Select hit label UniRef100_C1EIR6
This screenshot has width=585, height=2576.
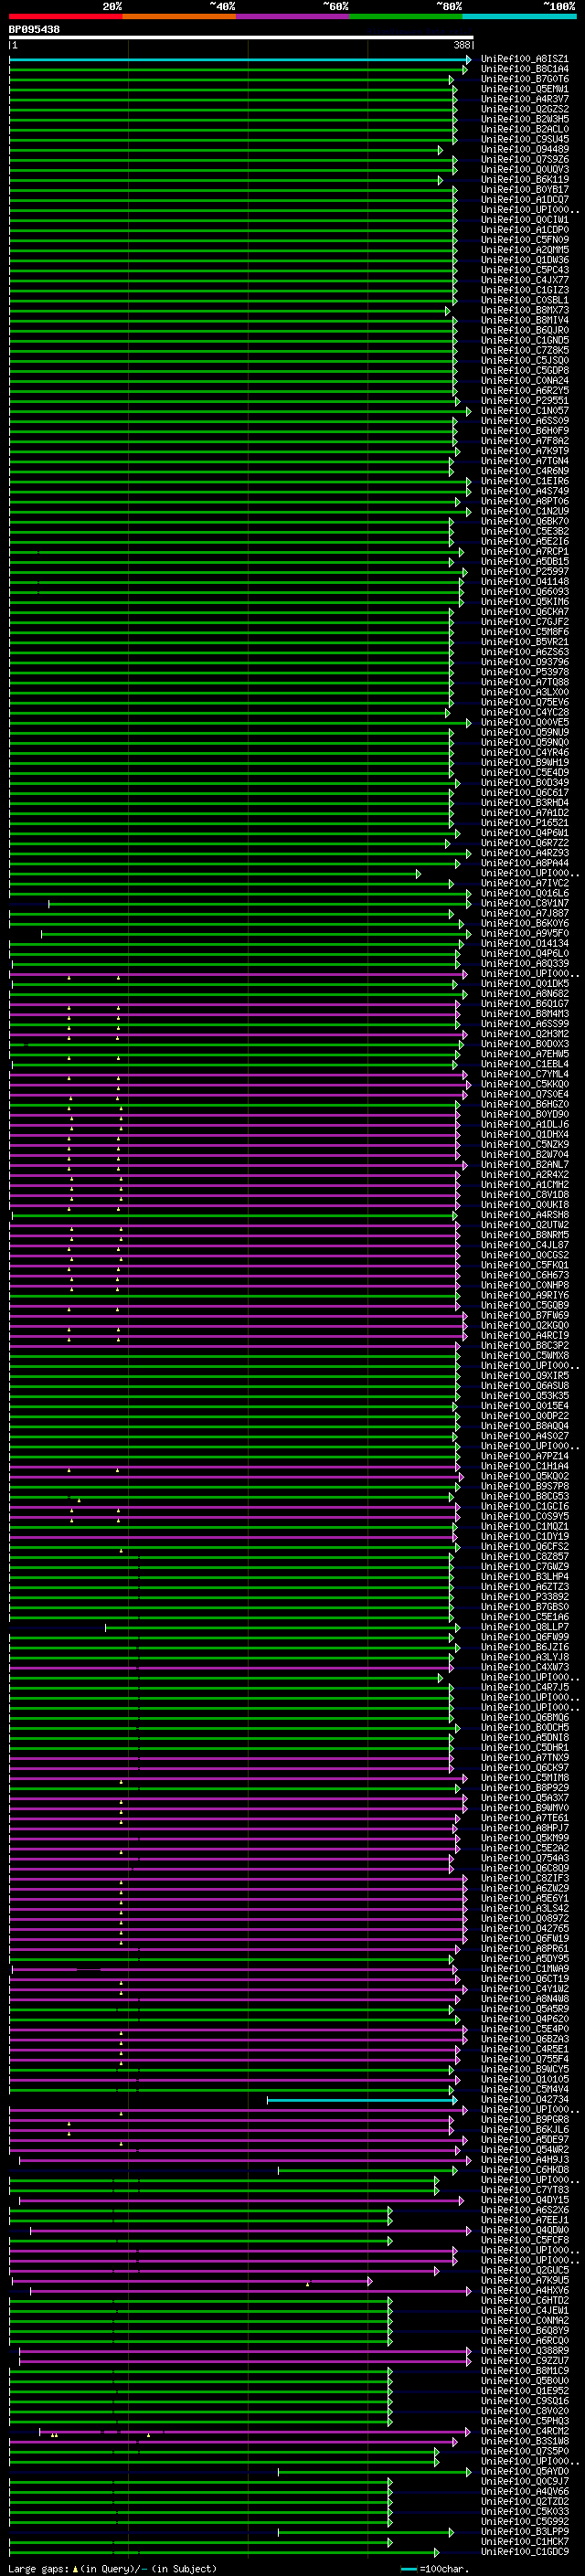[524, 482]
